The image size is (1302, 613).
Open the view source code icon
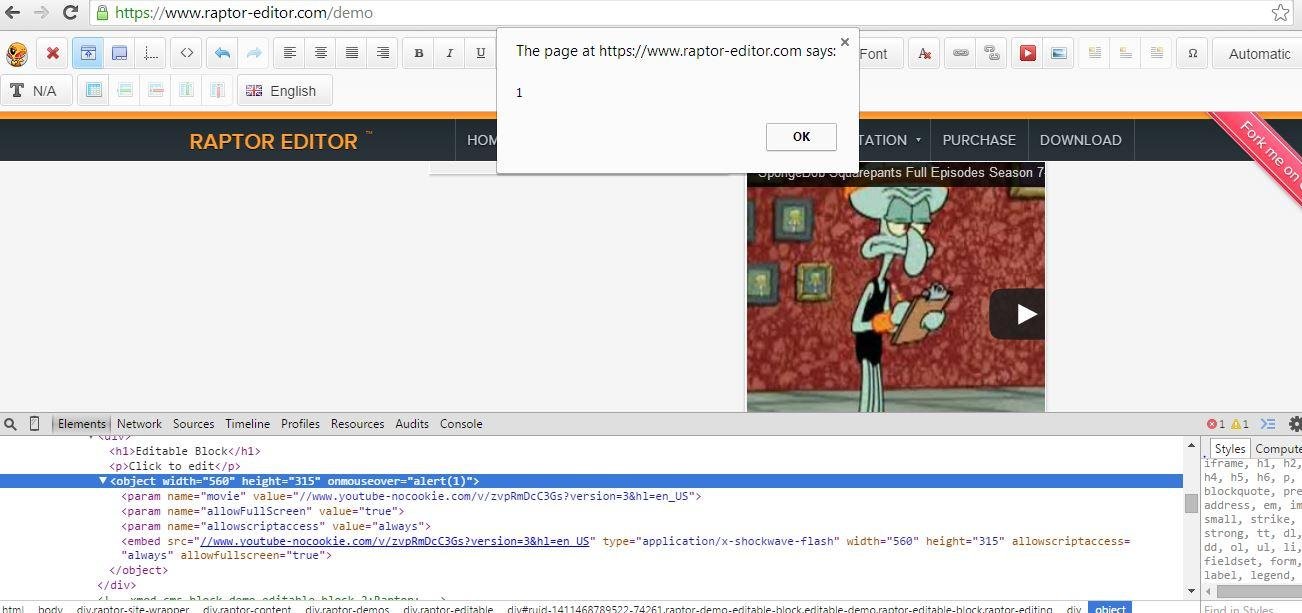pos(187,53)
